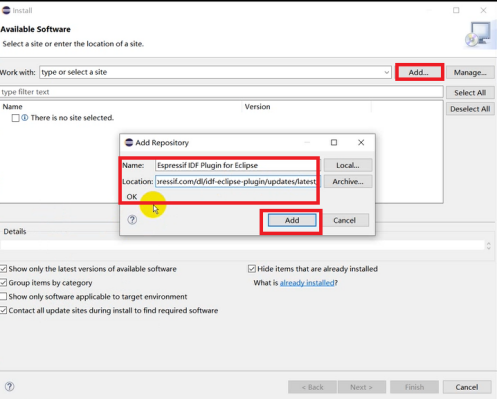The width and height of the screenshot is (498, 400).
Task: Close the Add Repository dialog
Action: pyautogui.click(x=361, y=143)
